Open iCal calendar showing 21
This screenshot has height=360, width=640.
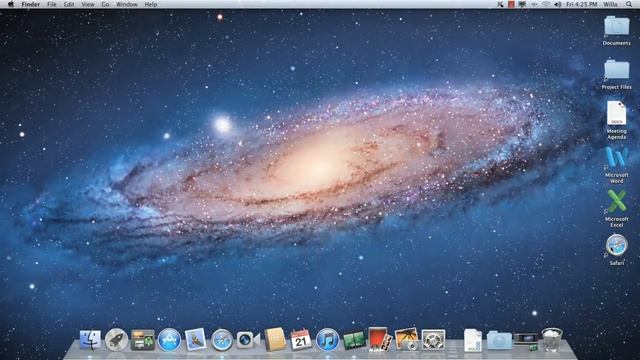click(301, 339)
